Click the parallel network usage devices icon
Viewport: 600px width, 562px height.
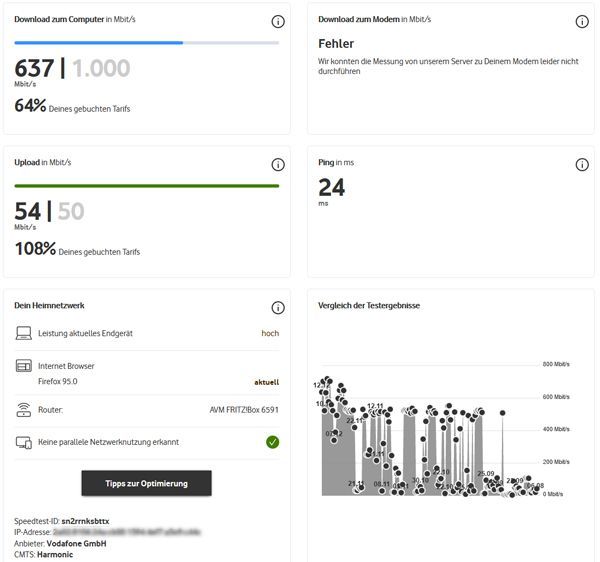[x=24, y=442]
